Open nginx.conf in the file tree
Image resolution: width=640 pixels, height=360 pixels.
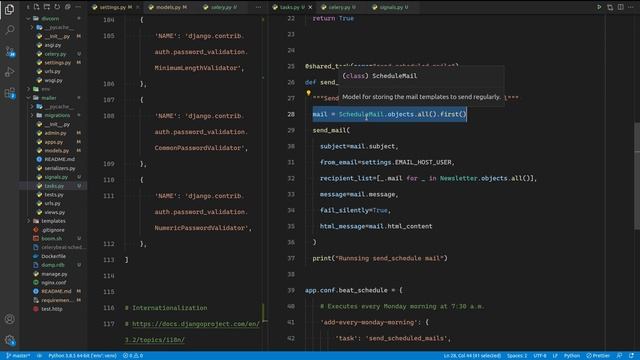pyautogui.click(x=53, y=282)
